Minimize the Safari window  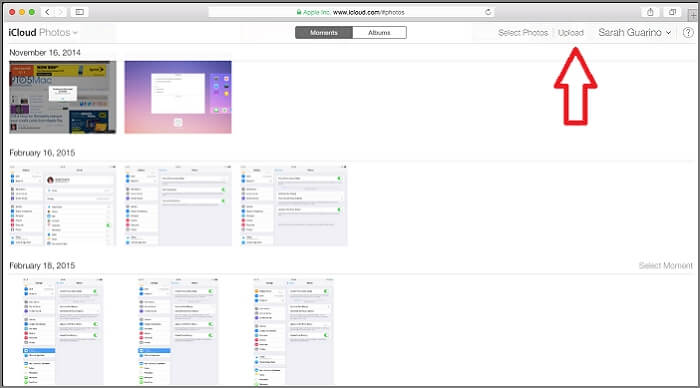coord(22,12)
